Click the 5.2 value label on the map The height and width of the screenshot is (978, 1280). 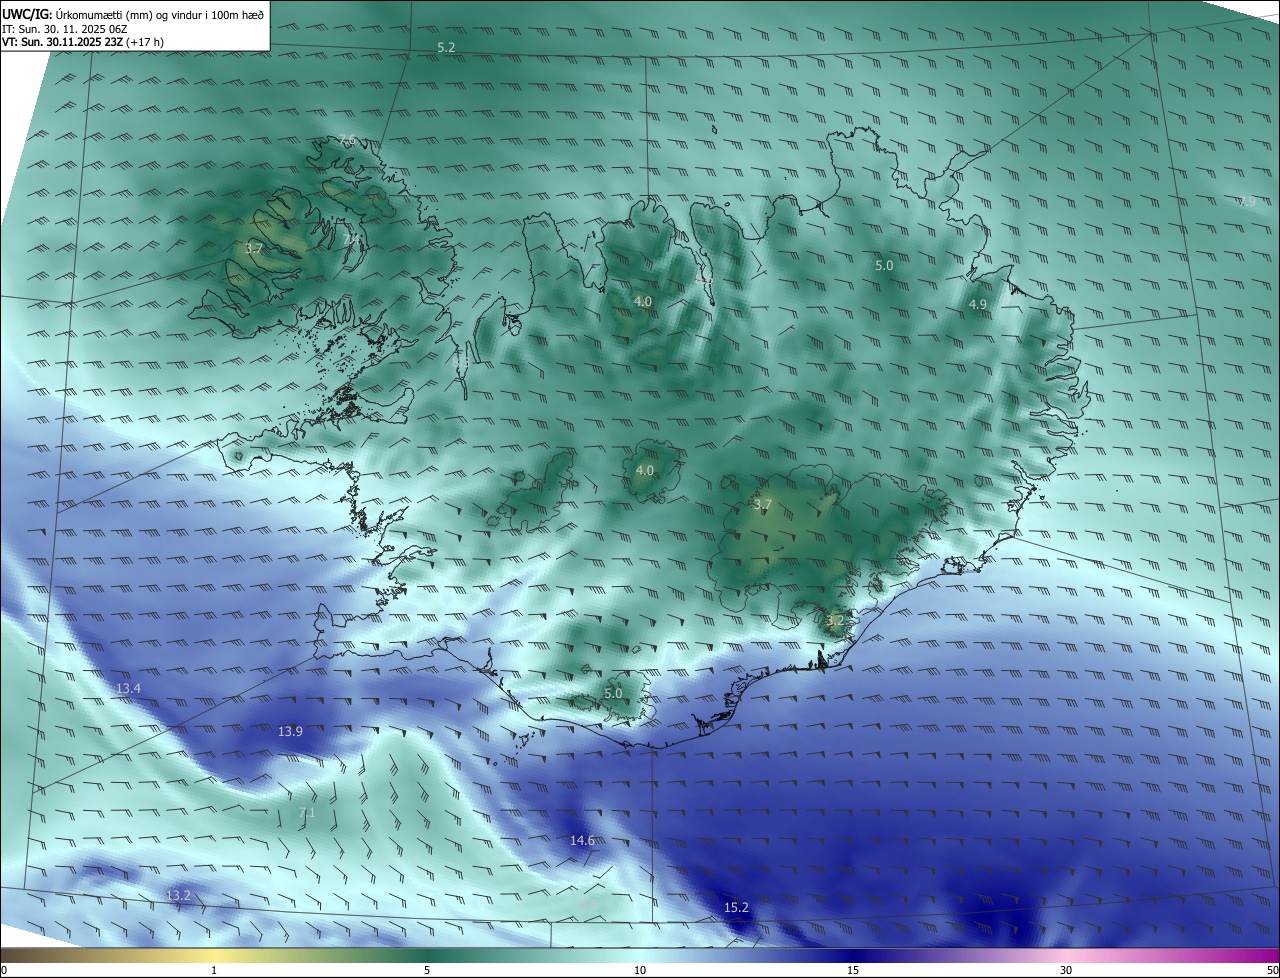[446, 48]
